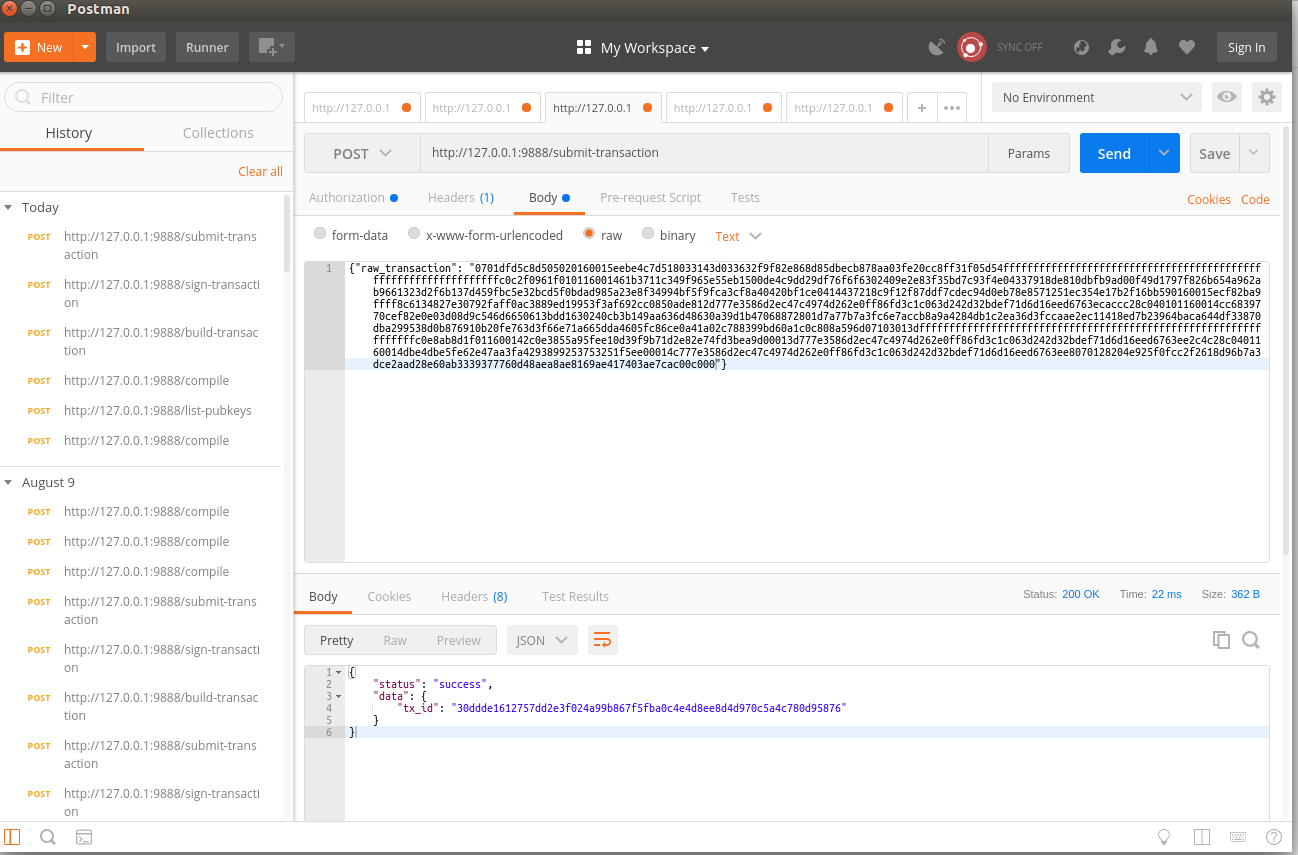Viewport: 1298px width, 855px height.
Task: Open Find in the bottom status bar
Action: [x=47, y=837]
